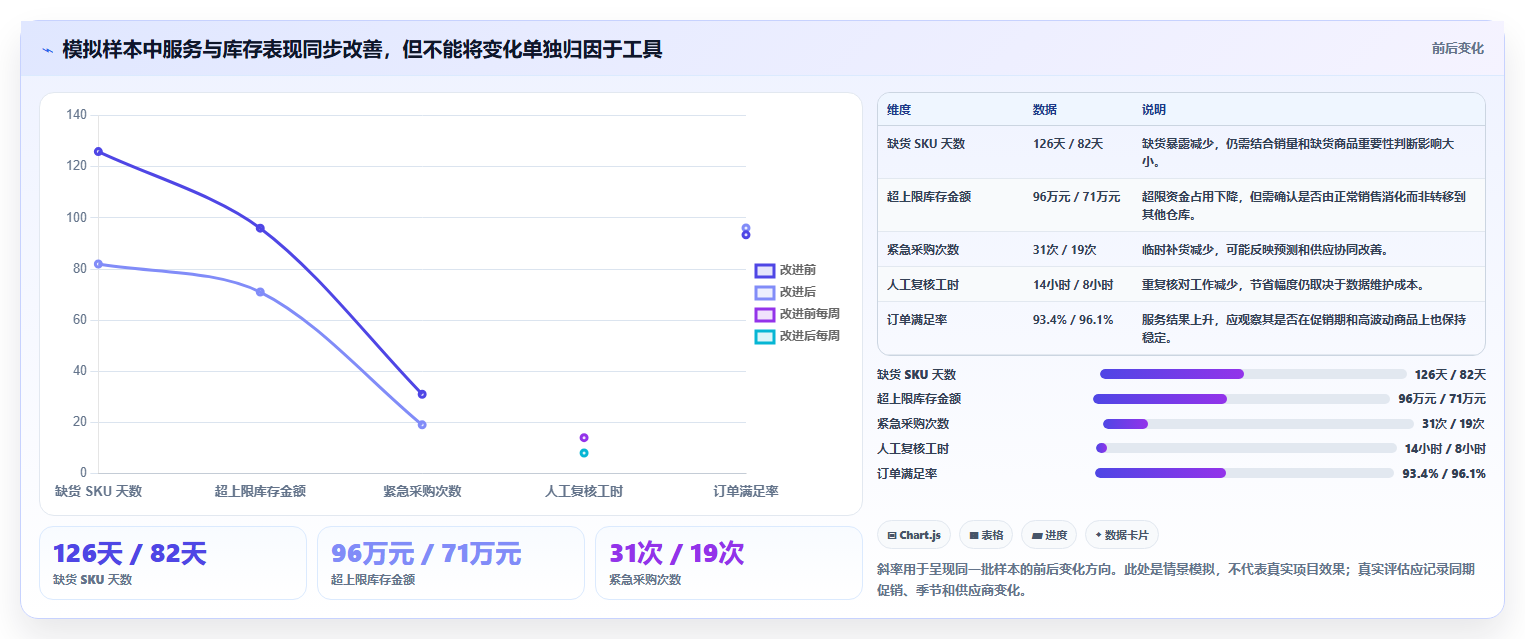
Task: Click the 前后变化 tag in the header
Action: coord(1457,48)
